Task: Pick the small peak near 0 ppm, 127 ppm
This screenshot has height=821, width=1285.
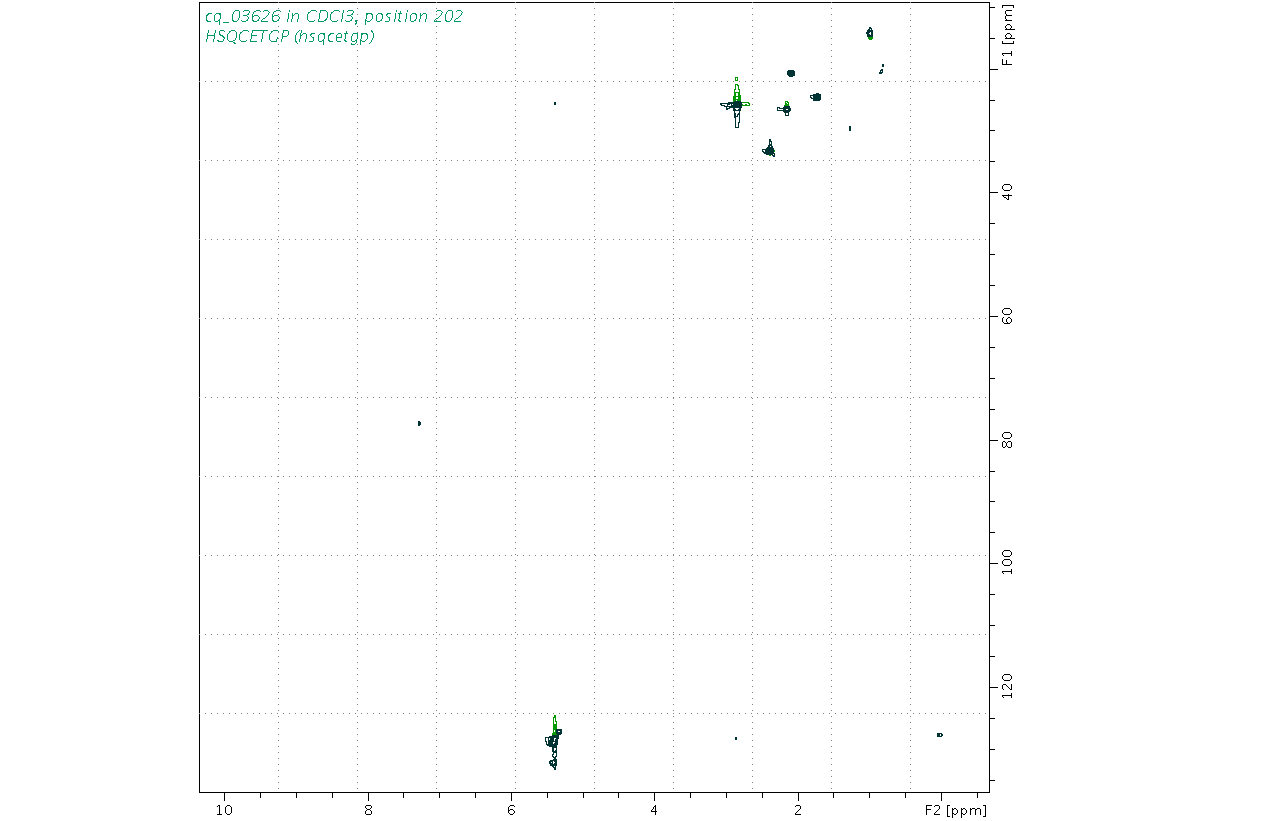Action: 940,735
